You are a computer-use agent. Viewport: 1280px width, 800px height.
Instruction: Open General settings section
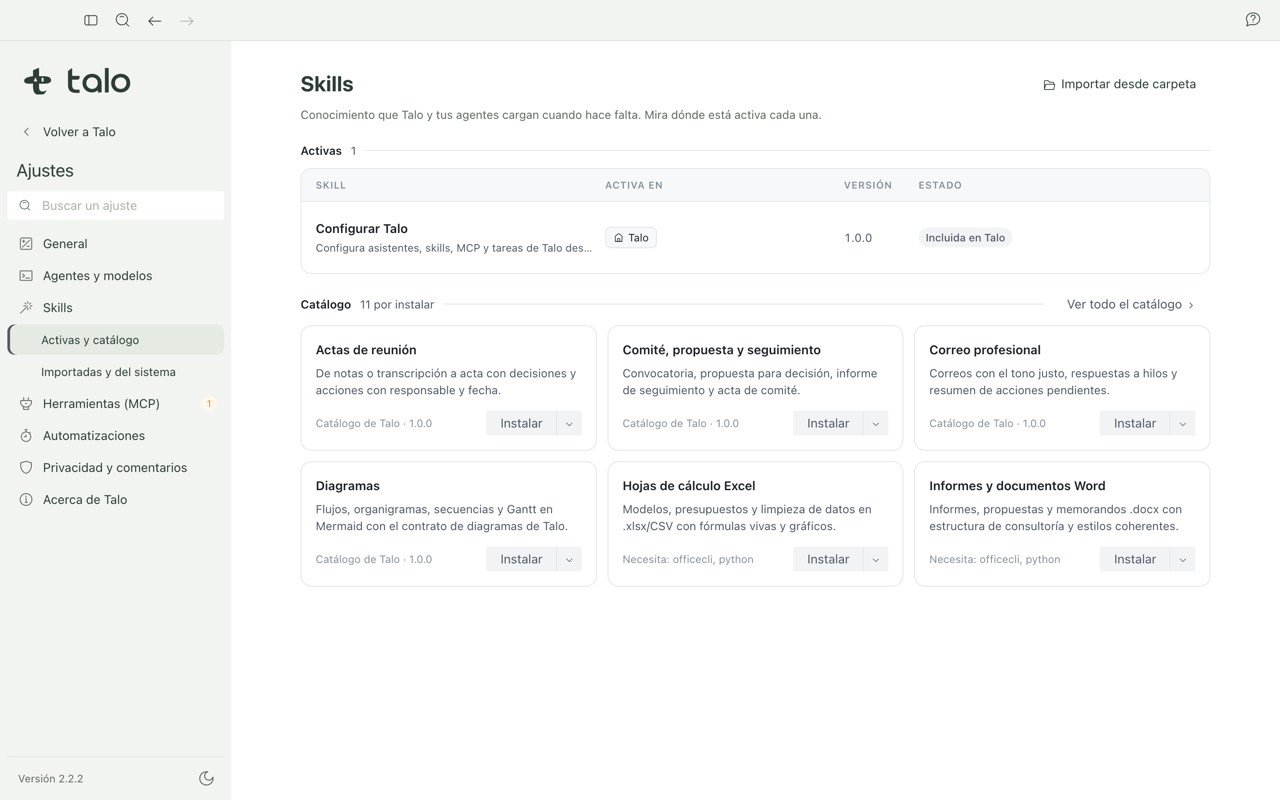(116, 244)
